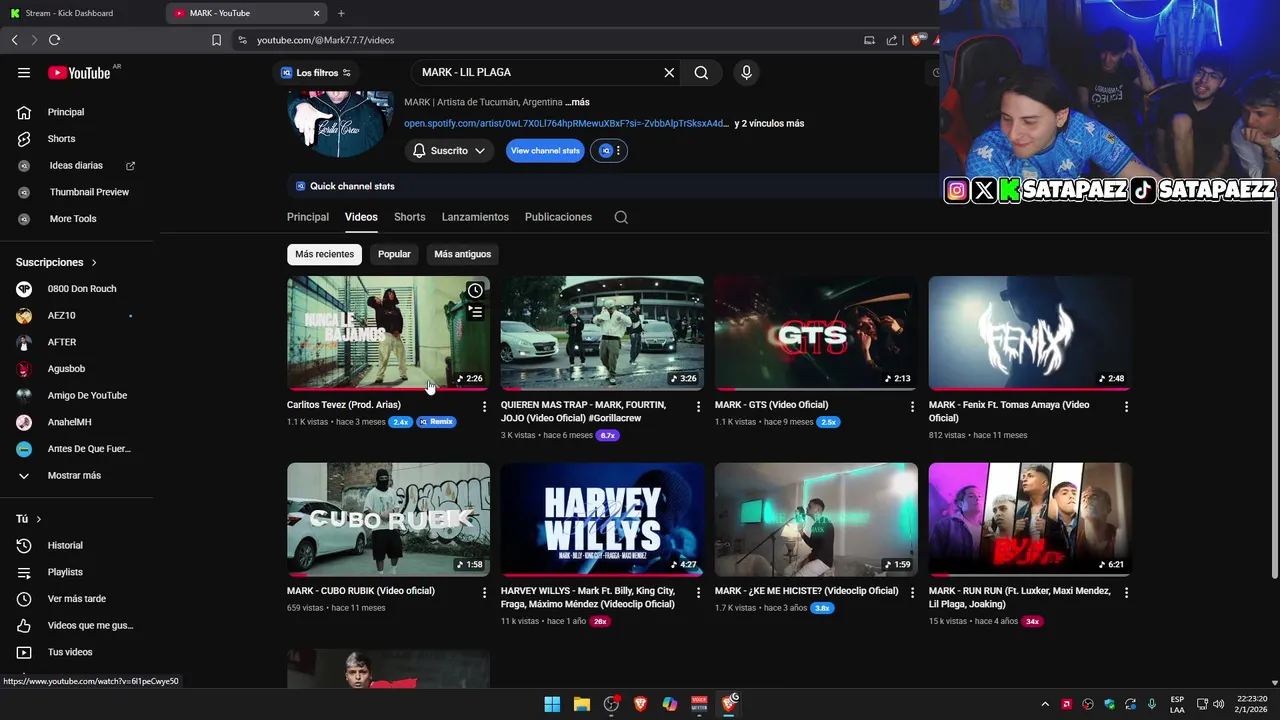The image size is (1280, 720).
Task: Expand Suscripciones section chevron
Action: (94, 262)
